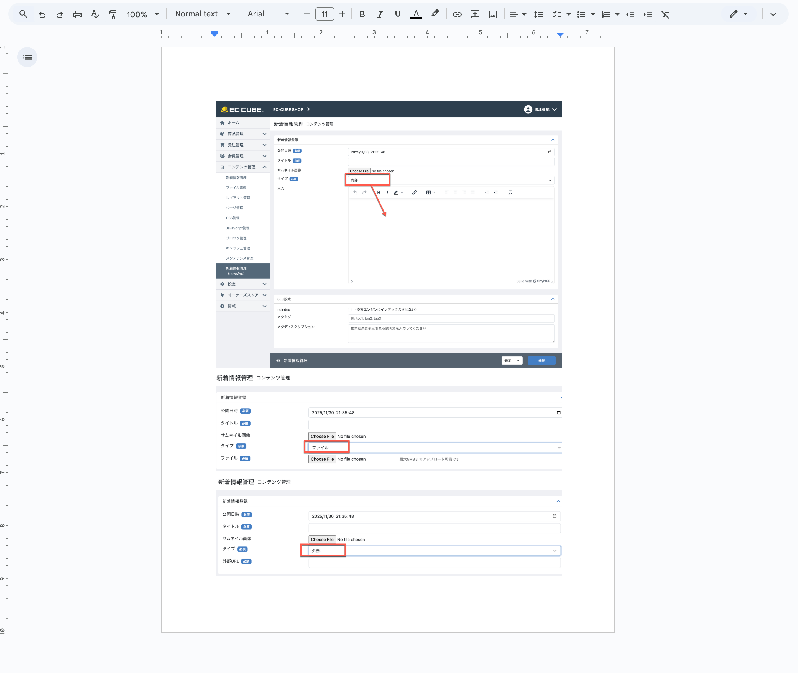Image resolution: width=798 pixels, height=673 pixels.
Task: Undo the last action
Action: (x=42, y=14)
